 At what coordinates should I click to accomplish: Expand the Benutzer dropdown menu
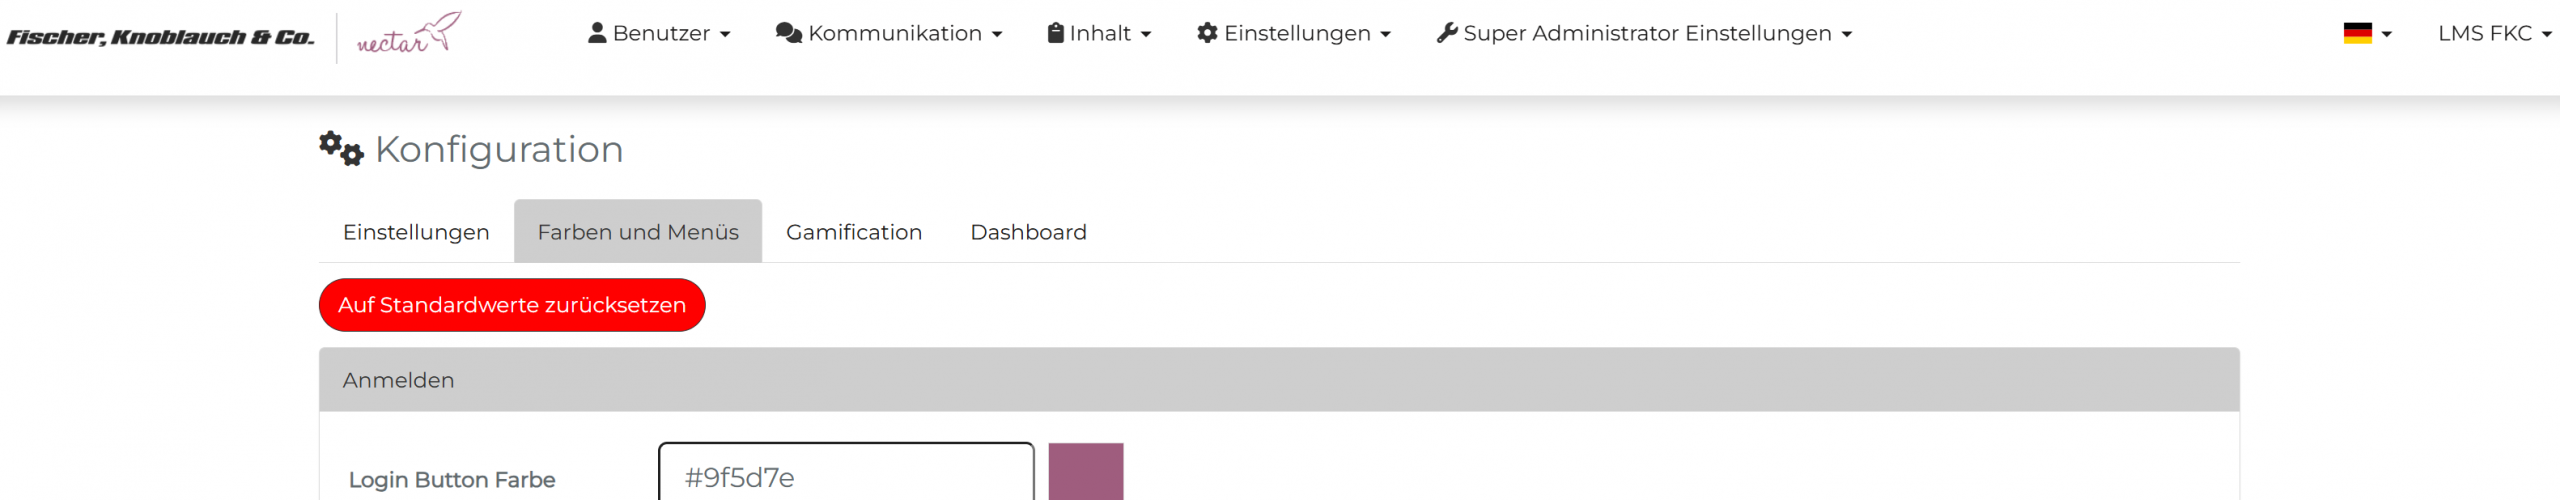pos(660,33)
